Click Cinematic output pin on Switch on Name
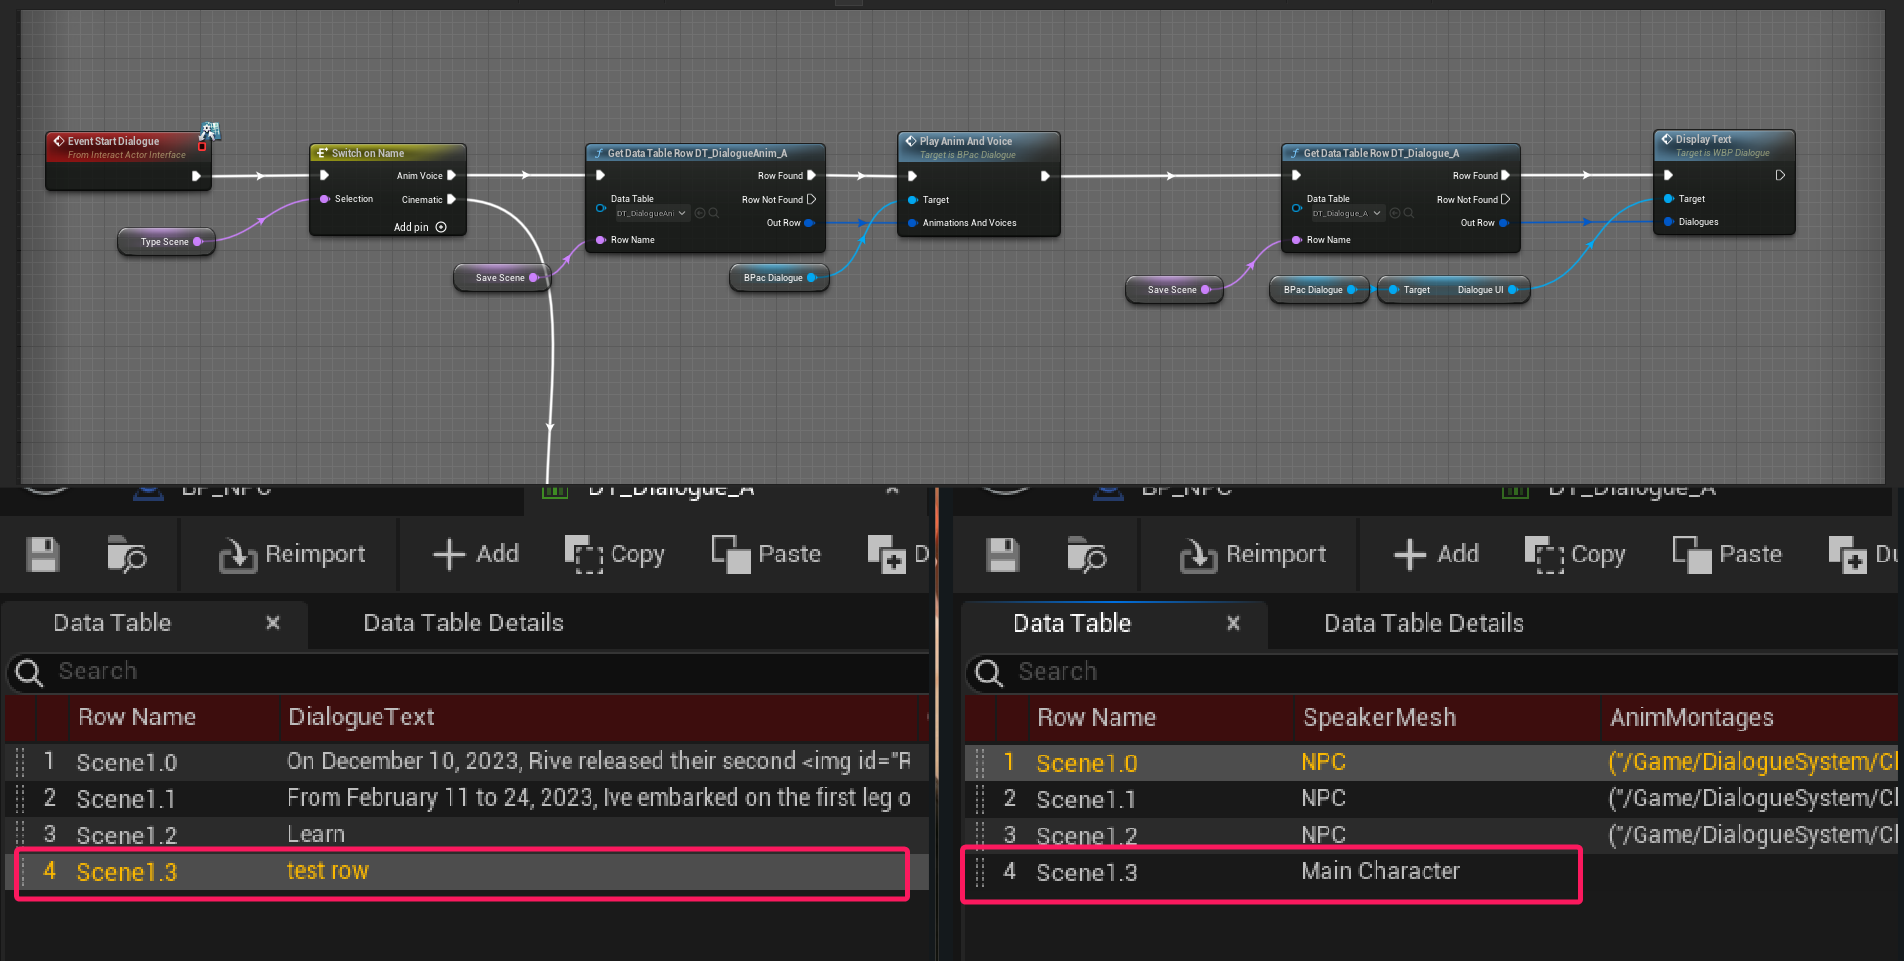1904x961 pixels. [452, 199]
